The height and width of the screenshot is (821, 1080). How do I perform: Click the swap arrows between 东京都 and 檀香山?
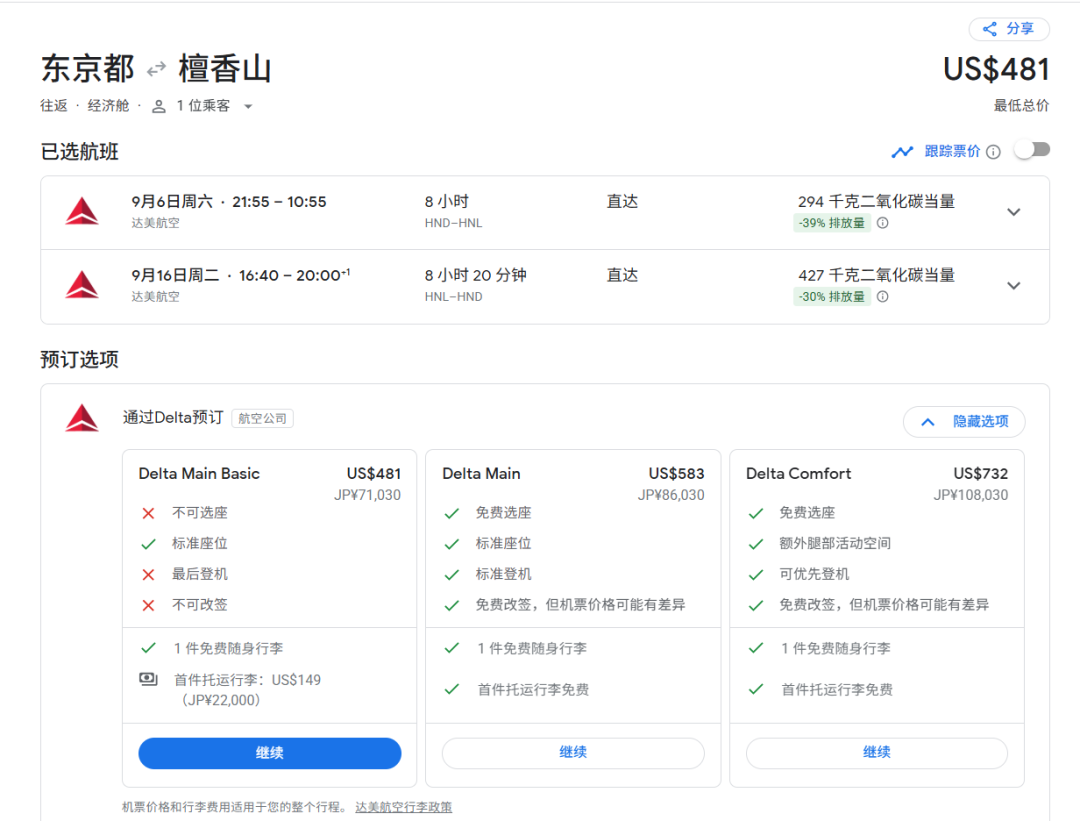156,70
